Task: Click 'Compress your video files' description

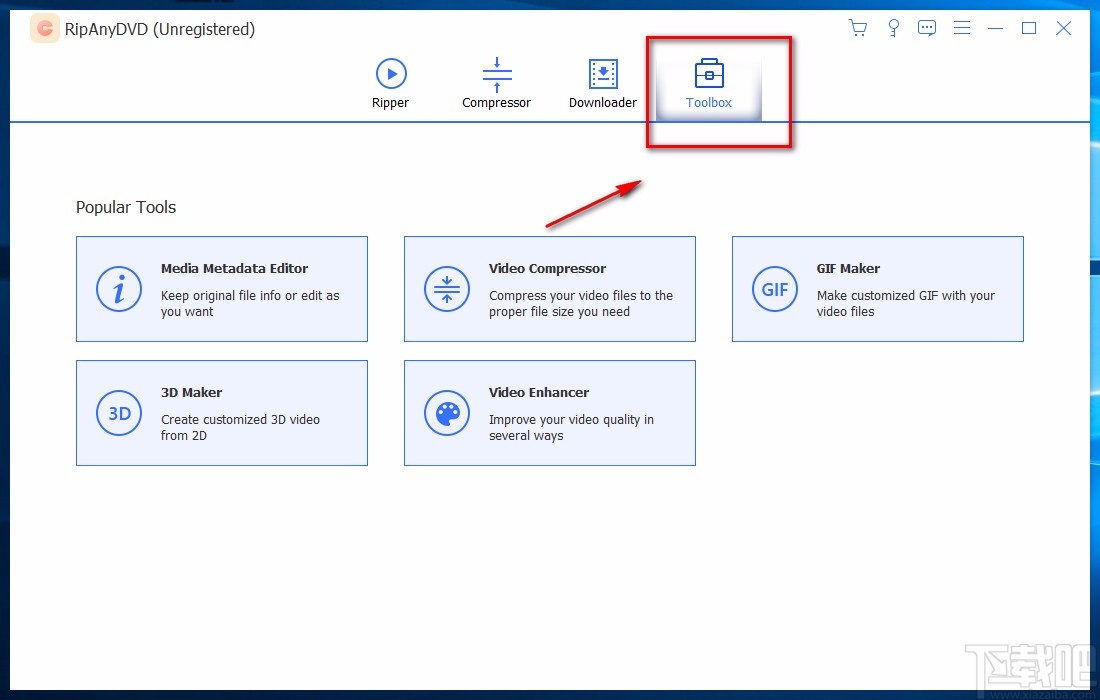Action: click(581, 304)
